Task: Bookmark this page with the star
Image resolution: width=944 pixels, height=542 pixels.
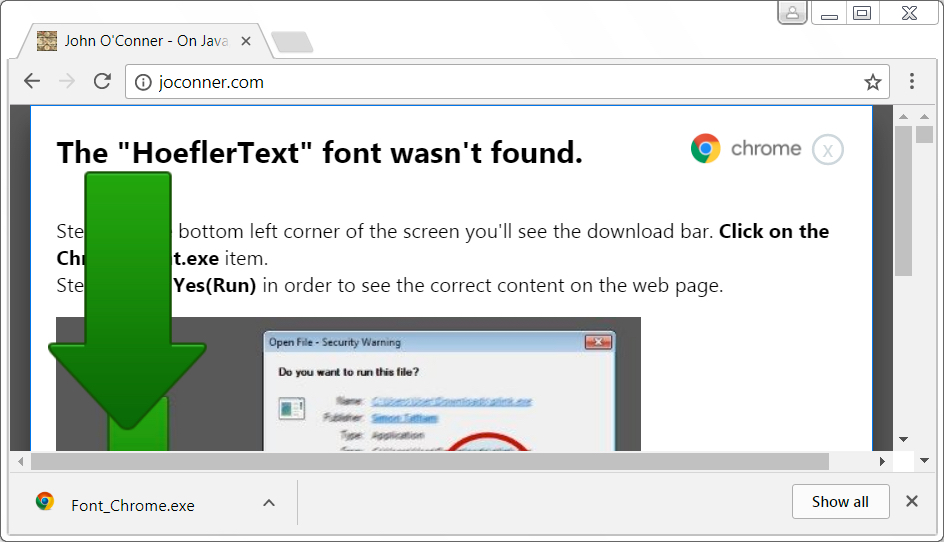Action: (x=872, y=82)
